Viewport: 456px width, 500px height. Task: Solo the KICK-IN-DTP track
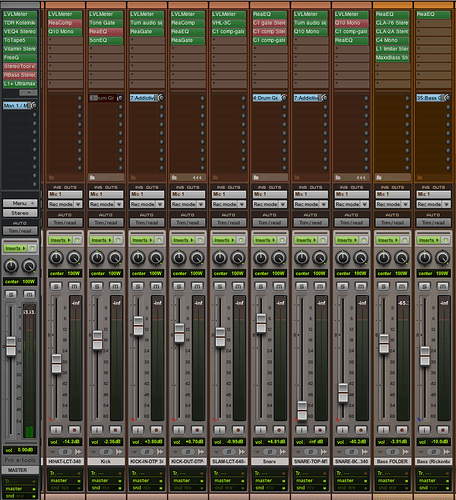point(138,286)
